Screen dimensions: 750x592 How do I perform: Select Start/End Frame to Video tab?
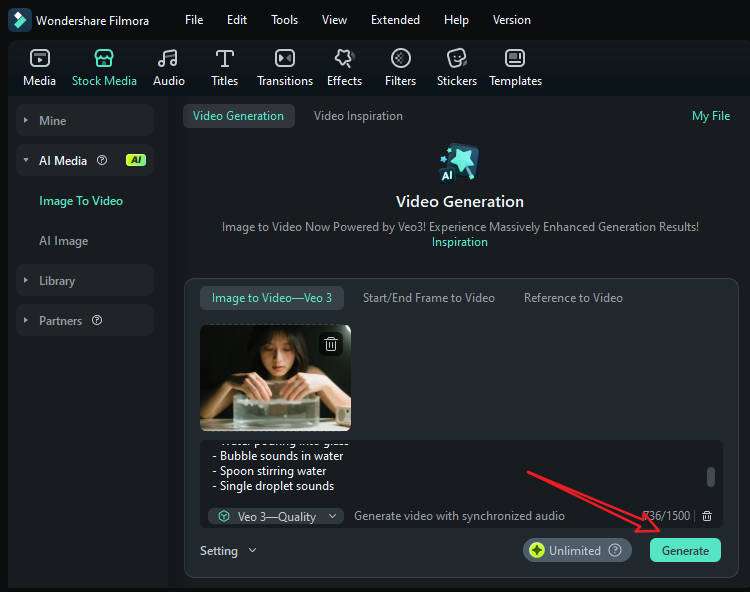429,298
